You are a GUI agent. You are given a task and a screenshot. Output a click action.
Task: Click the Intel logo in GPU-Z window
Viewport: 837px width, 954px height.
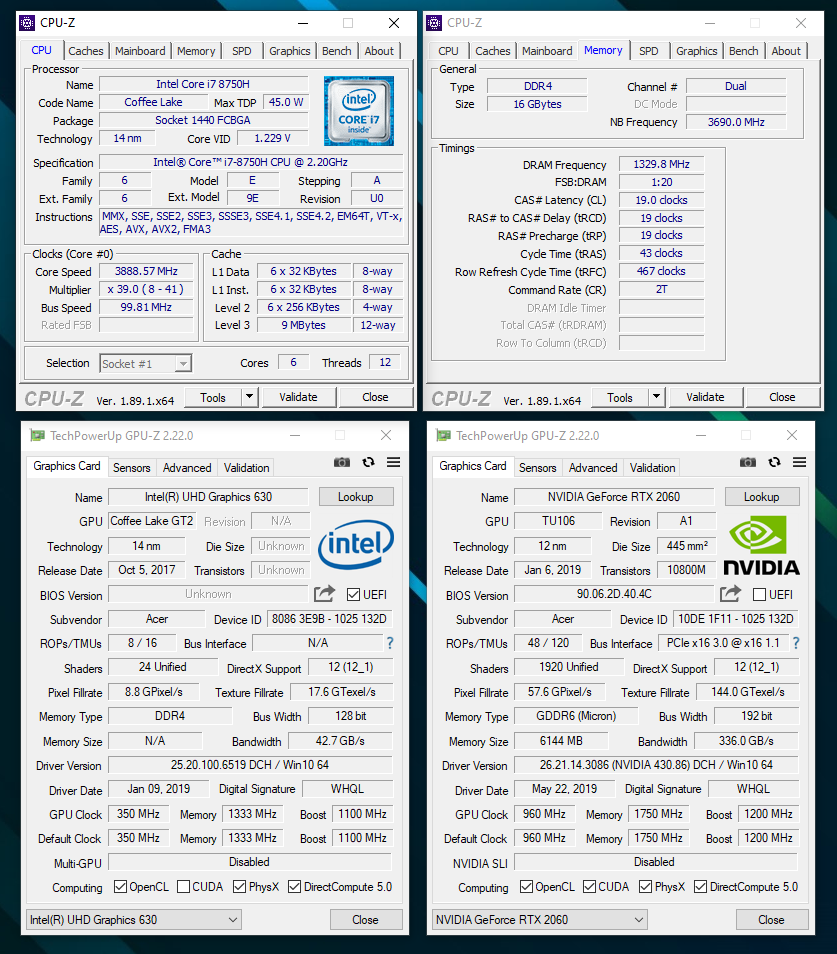tap(356, 543)
